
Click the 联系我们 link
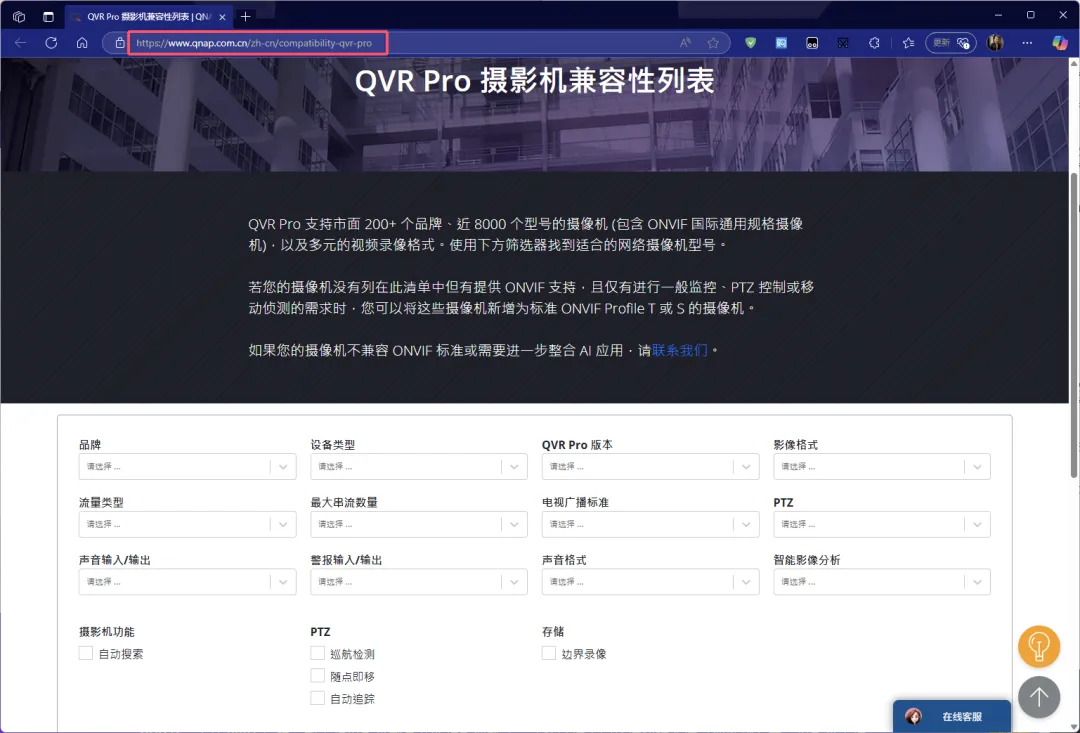click(679, 351)
